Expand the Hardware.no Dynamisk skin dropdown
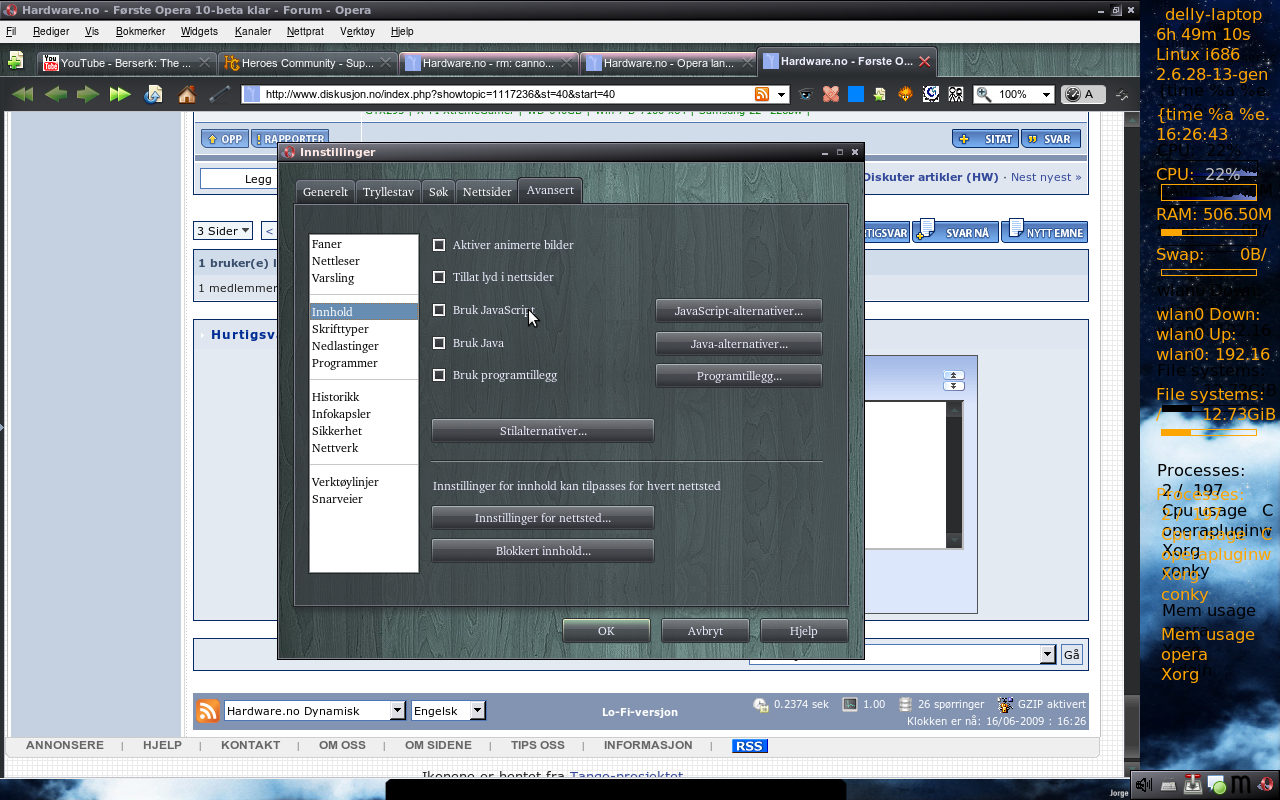This screenshot has width=1280, height=800. (x=397, y=711)
